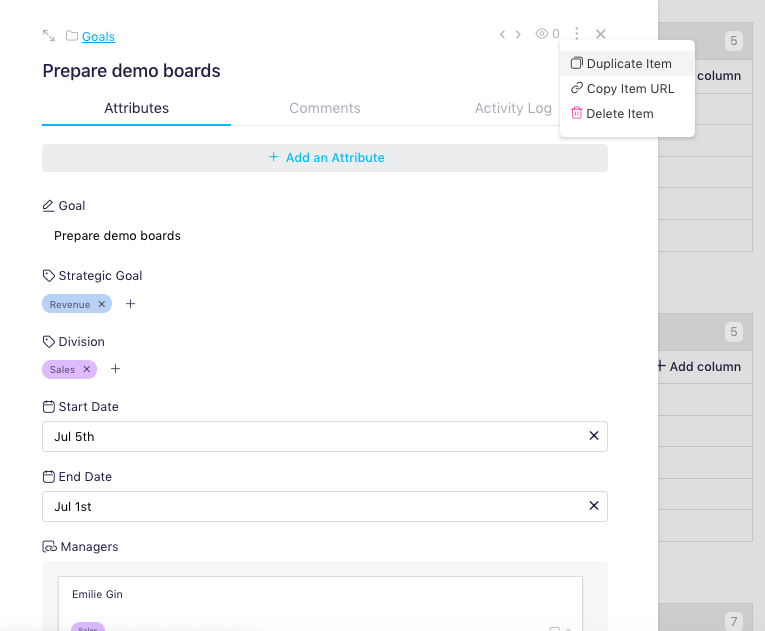The image size is (765, 631).
Task: Remove the Revenue tag
Action: pos(101,304)
